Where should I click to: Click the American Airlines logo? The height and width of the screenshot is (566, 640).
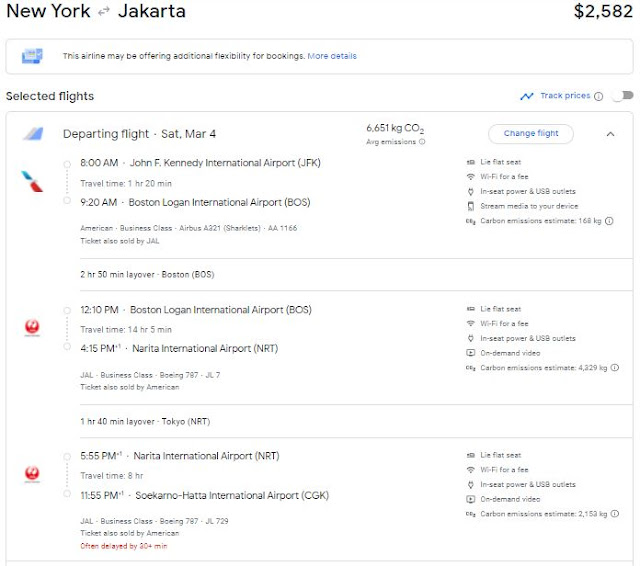click(x=31, y=181)
